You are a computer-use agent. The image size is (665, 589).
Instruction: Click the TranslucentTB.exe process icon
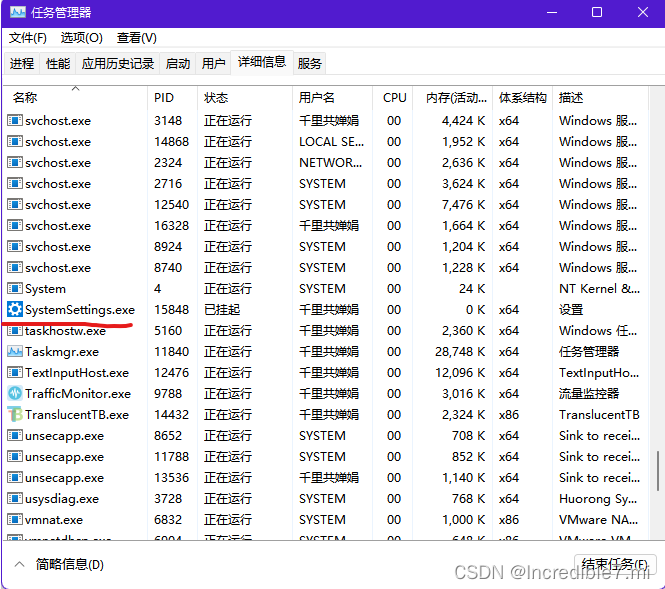[15, 414]
